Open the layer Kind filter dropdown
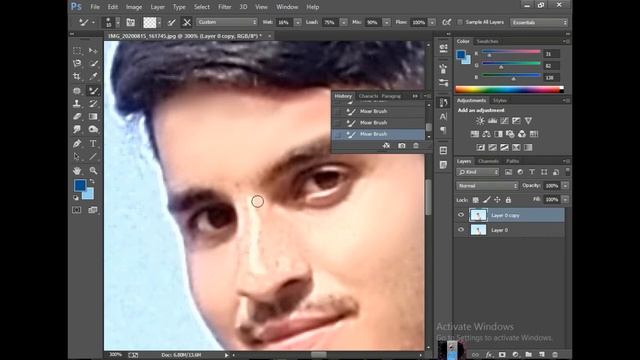The image size is (640, 360). point(478,172)
